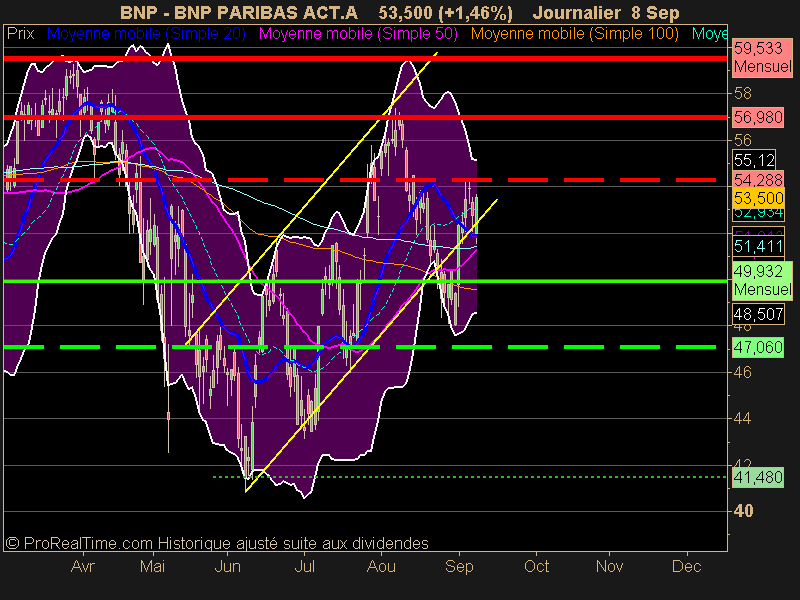Select the 51,411 moving average value label

(x=758, y=246)
